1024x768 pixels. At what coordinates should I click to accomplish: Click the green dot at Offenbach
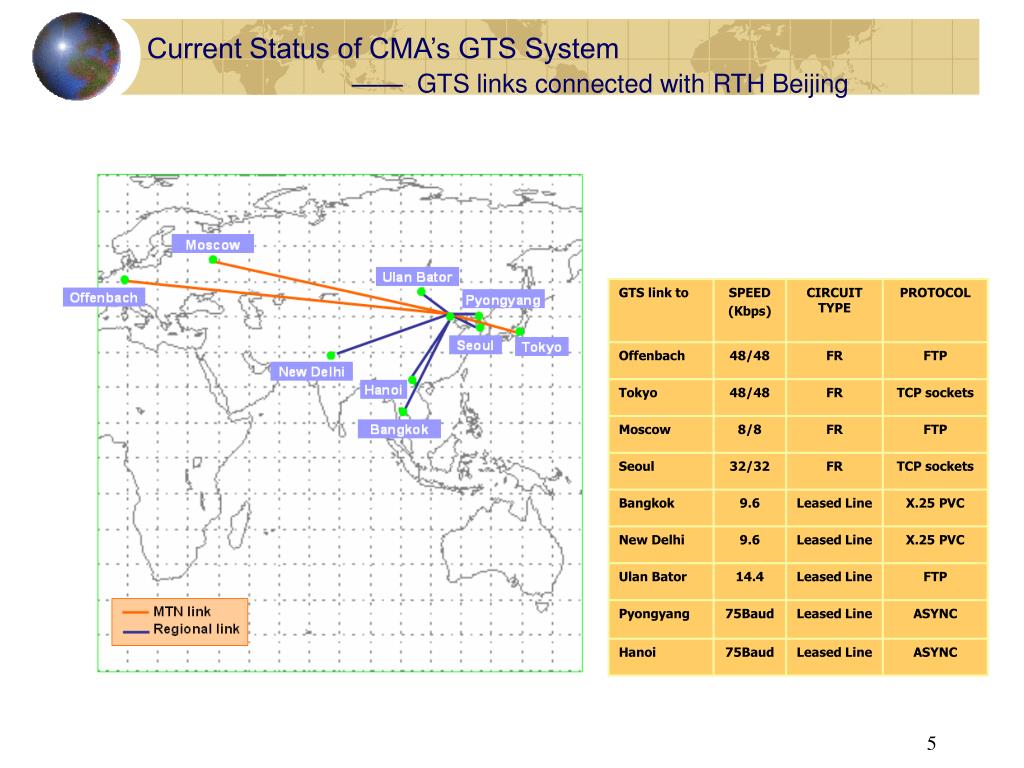(x=125, y=280)
